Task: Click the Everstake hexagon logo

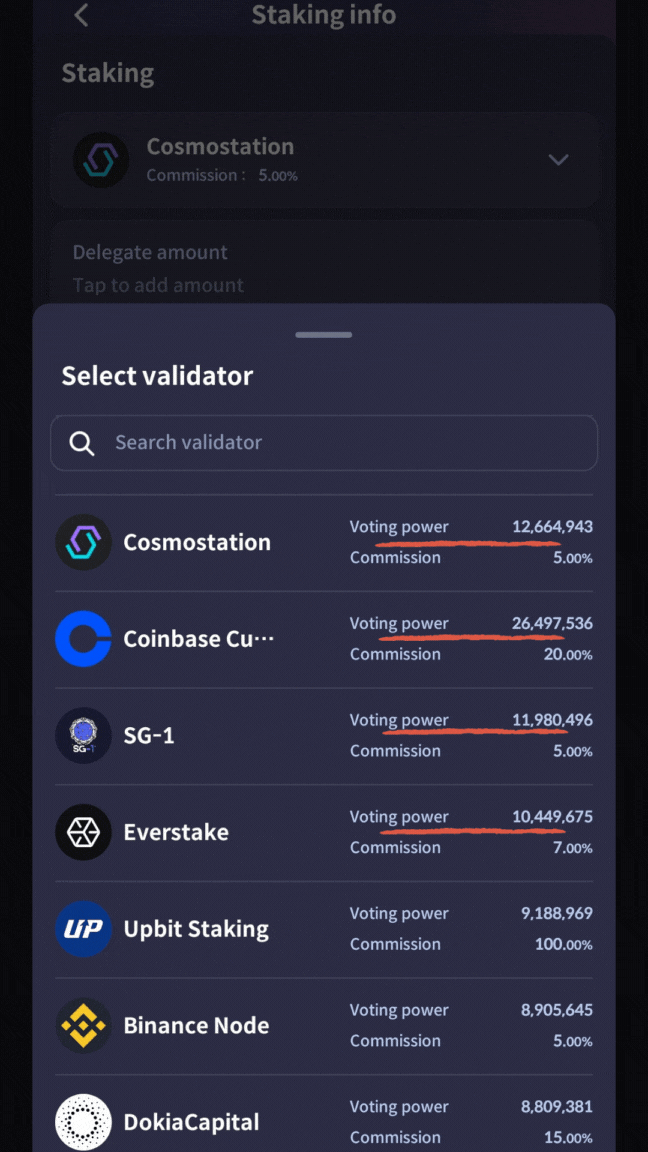Action: pos(83,832)
